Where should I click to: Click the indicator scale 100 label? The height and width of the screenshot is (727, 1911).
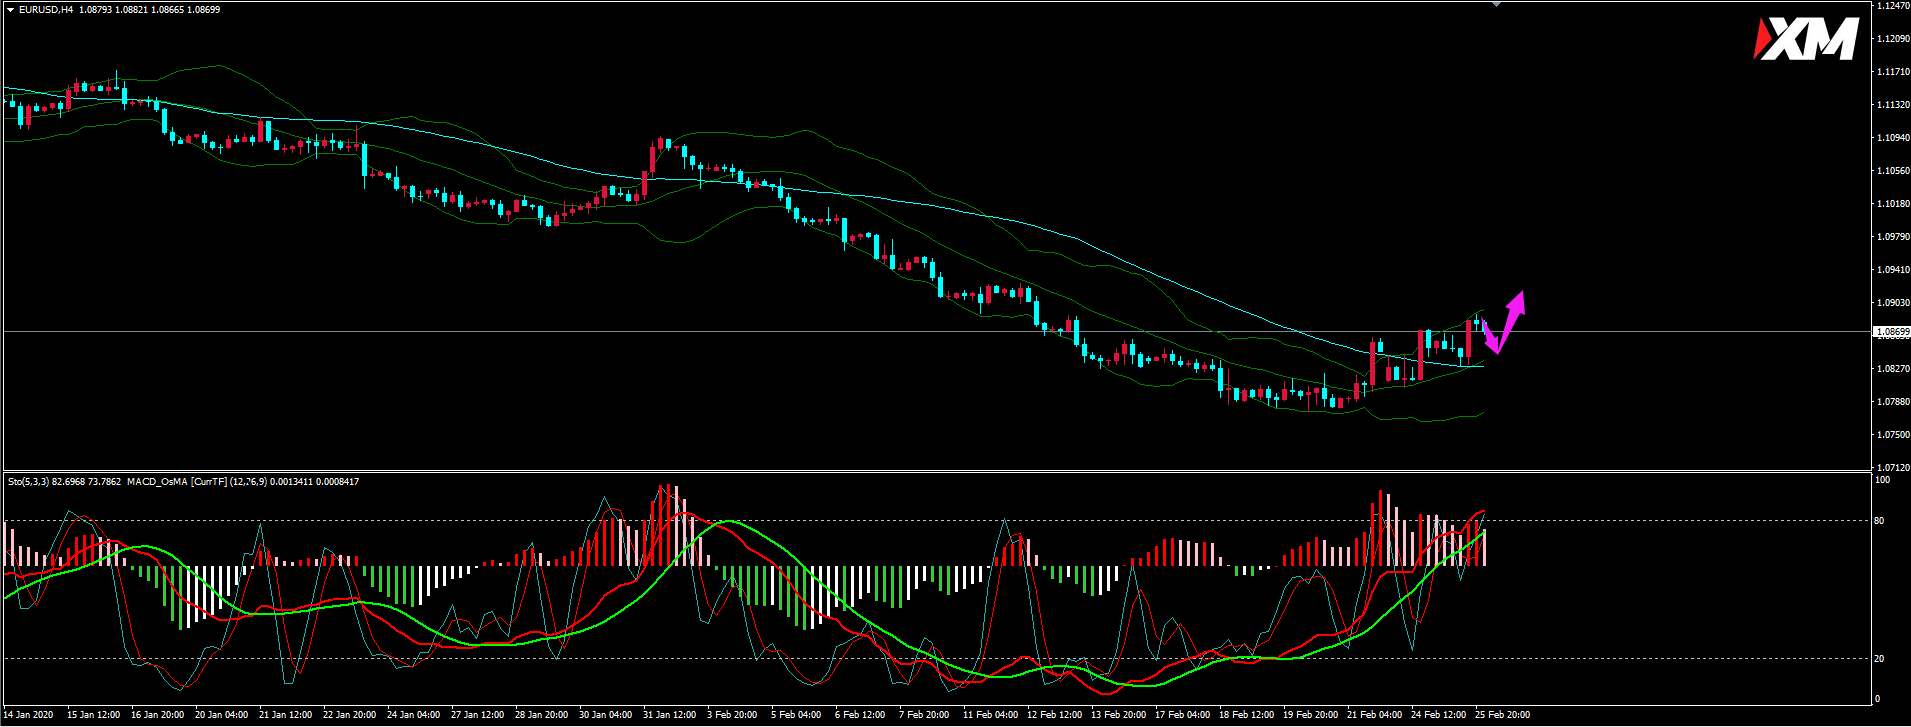(1882, 480)
